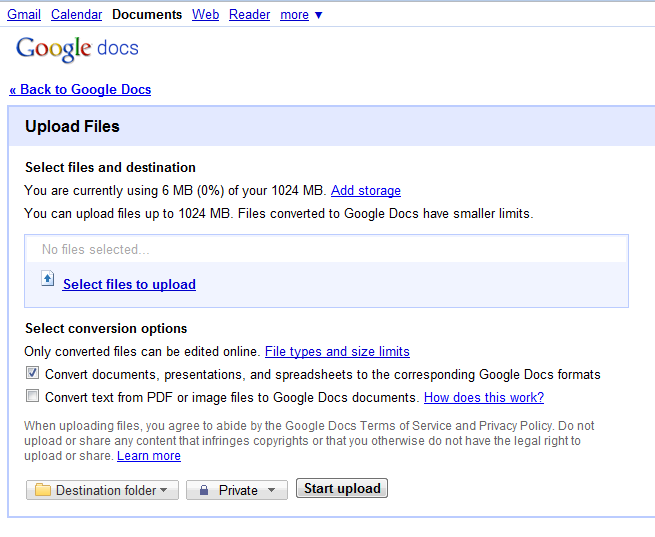Image resolution: width=655 pixels, height=537 pixels.
Task: Open the Add storage link
Action: click(x=366, y=190)
